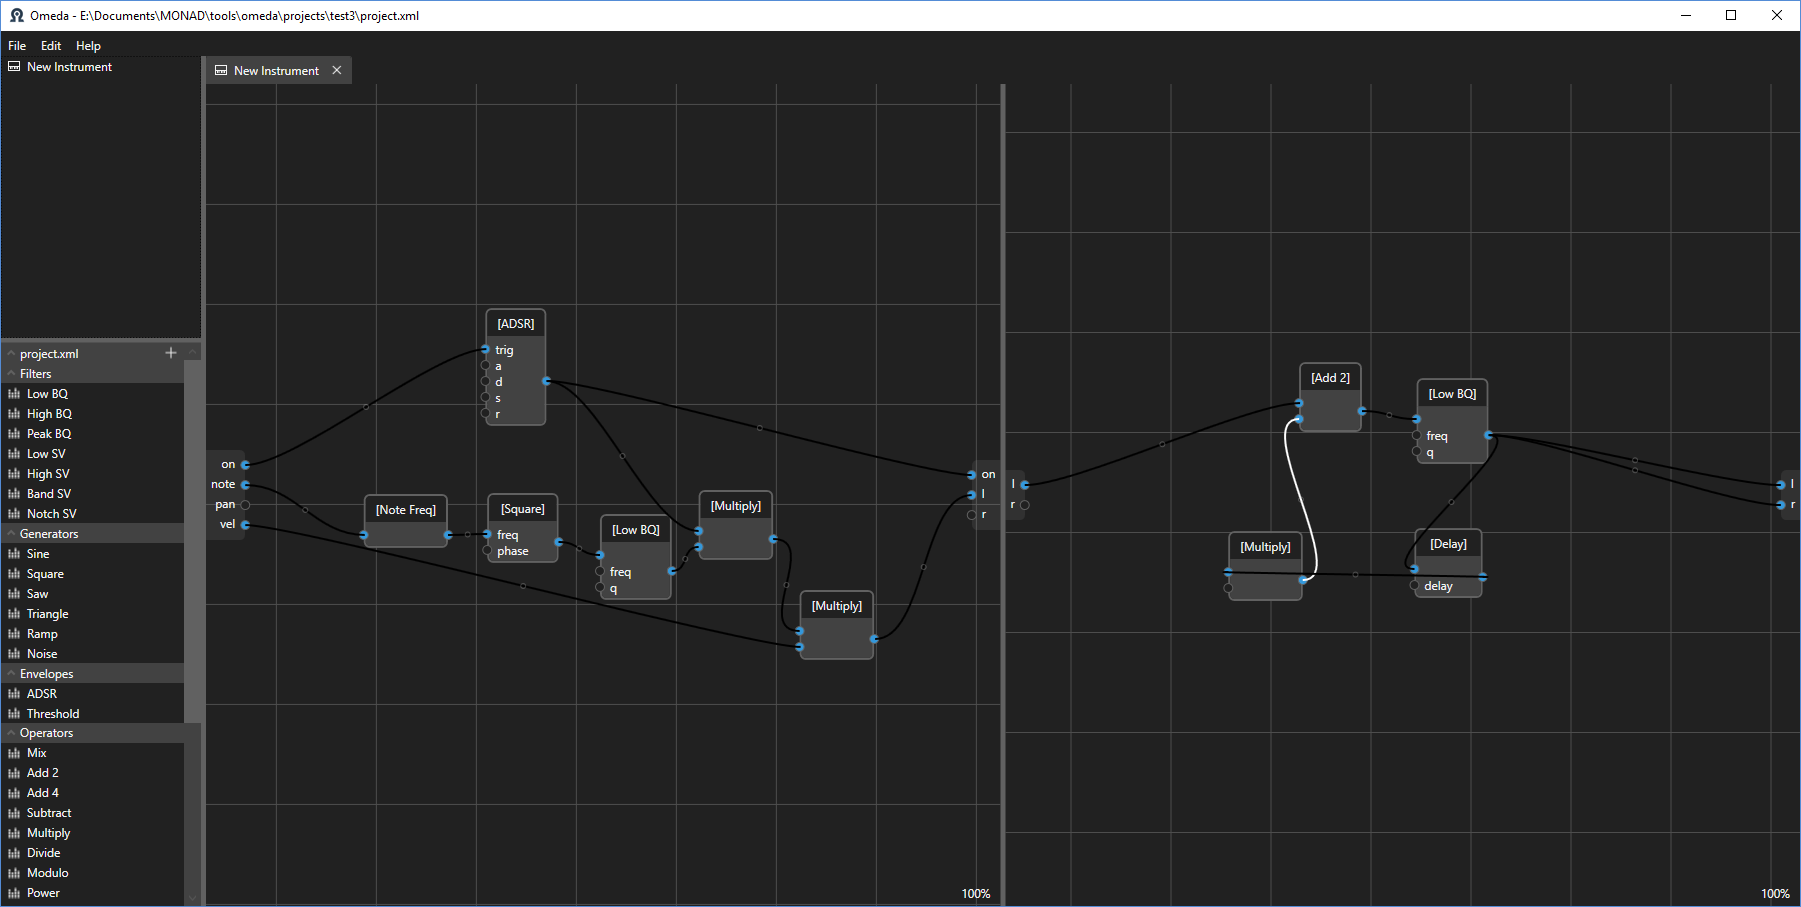This screenshot has height=907, width=1801.
Task: Click the Notch SV filter icon
Action: point(14,514)
